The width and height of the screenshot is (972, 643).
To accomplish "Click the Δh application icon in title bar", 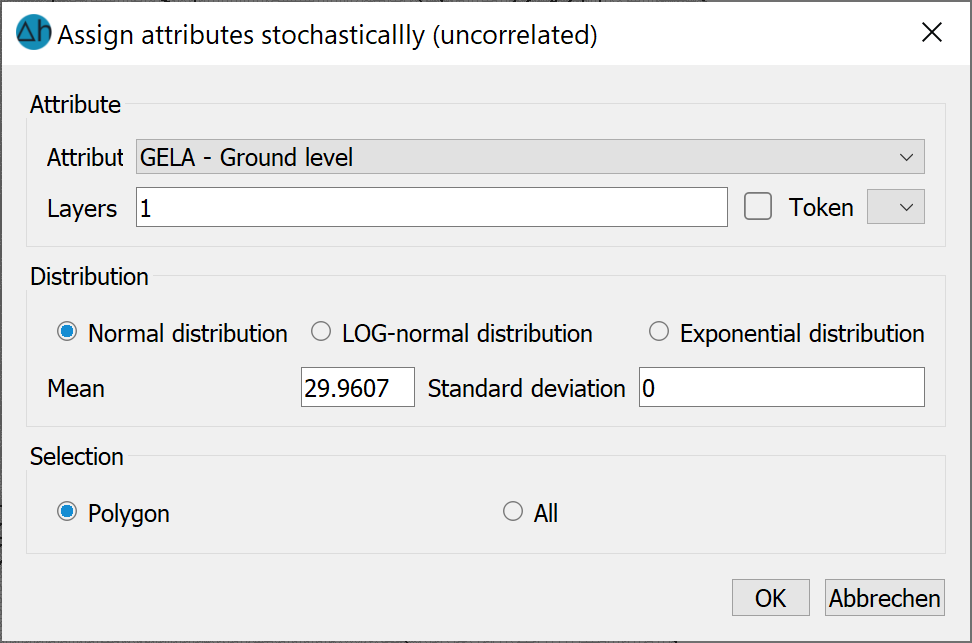I will [33, 32].
